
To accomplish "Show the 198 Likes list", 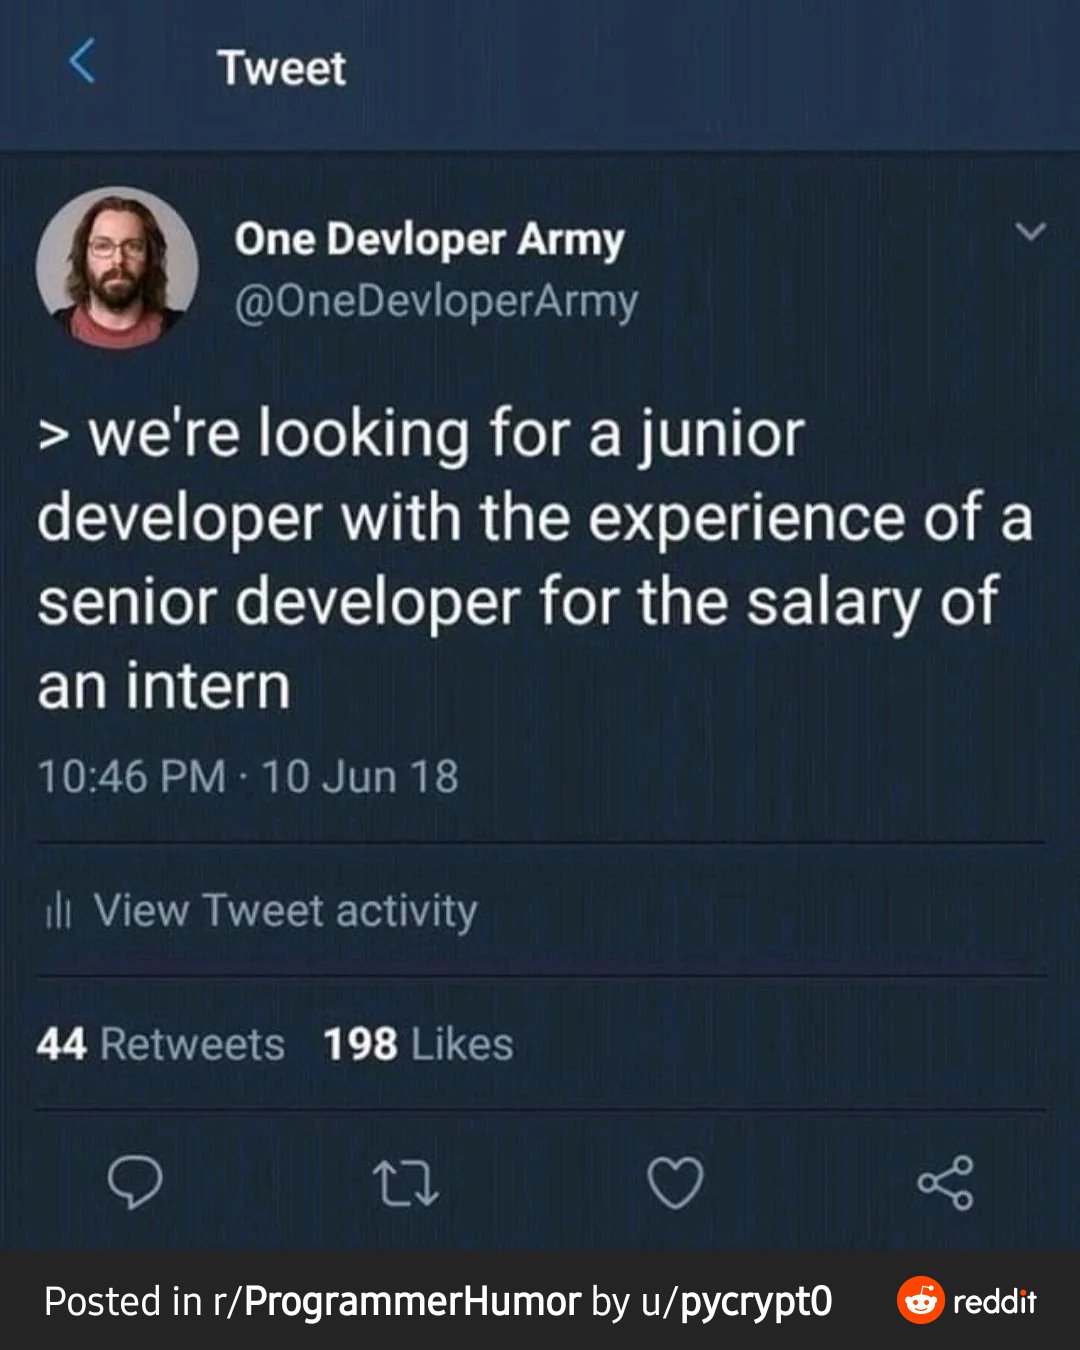I will pos(418,1044).
